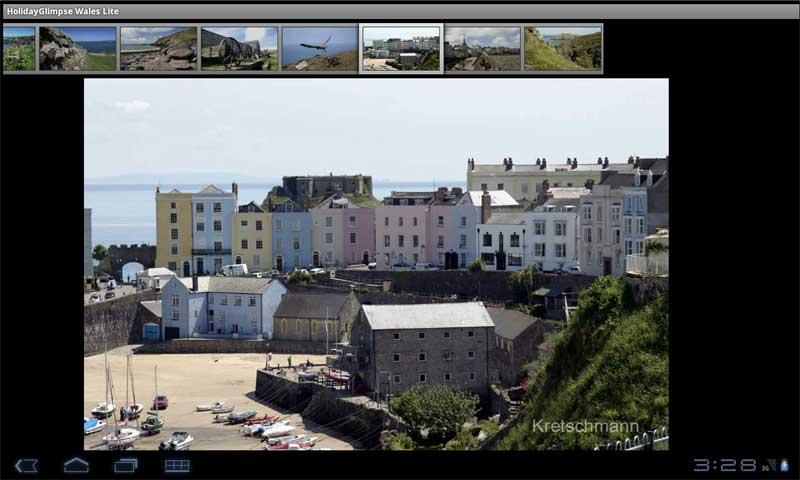
Task: Tap the large harbour town photo
Action: 376,264
